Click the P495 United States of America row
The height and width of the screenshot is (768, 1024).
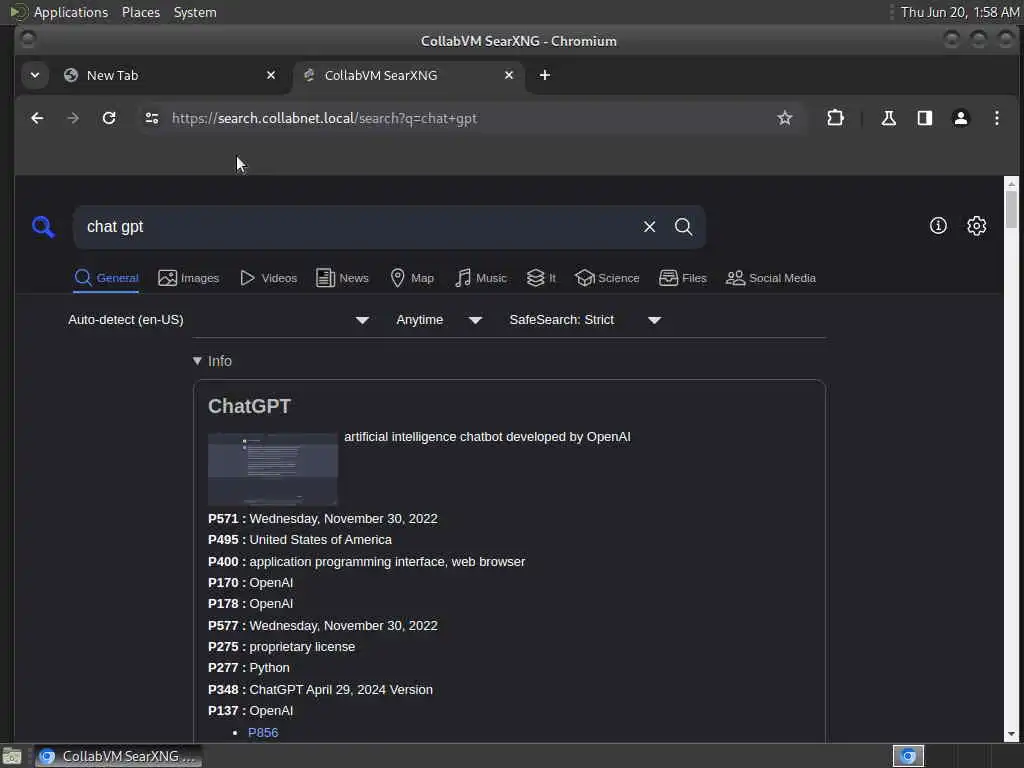click(x=300, y=540)
